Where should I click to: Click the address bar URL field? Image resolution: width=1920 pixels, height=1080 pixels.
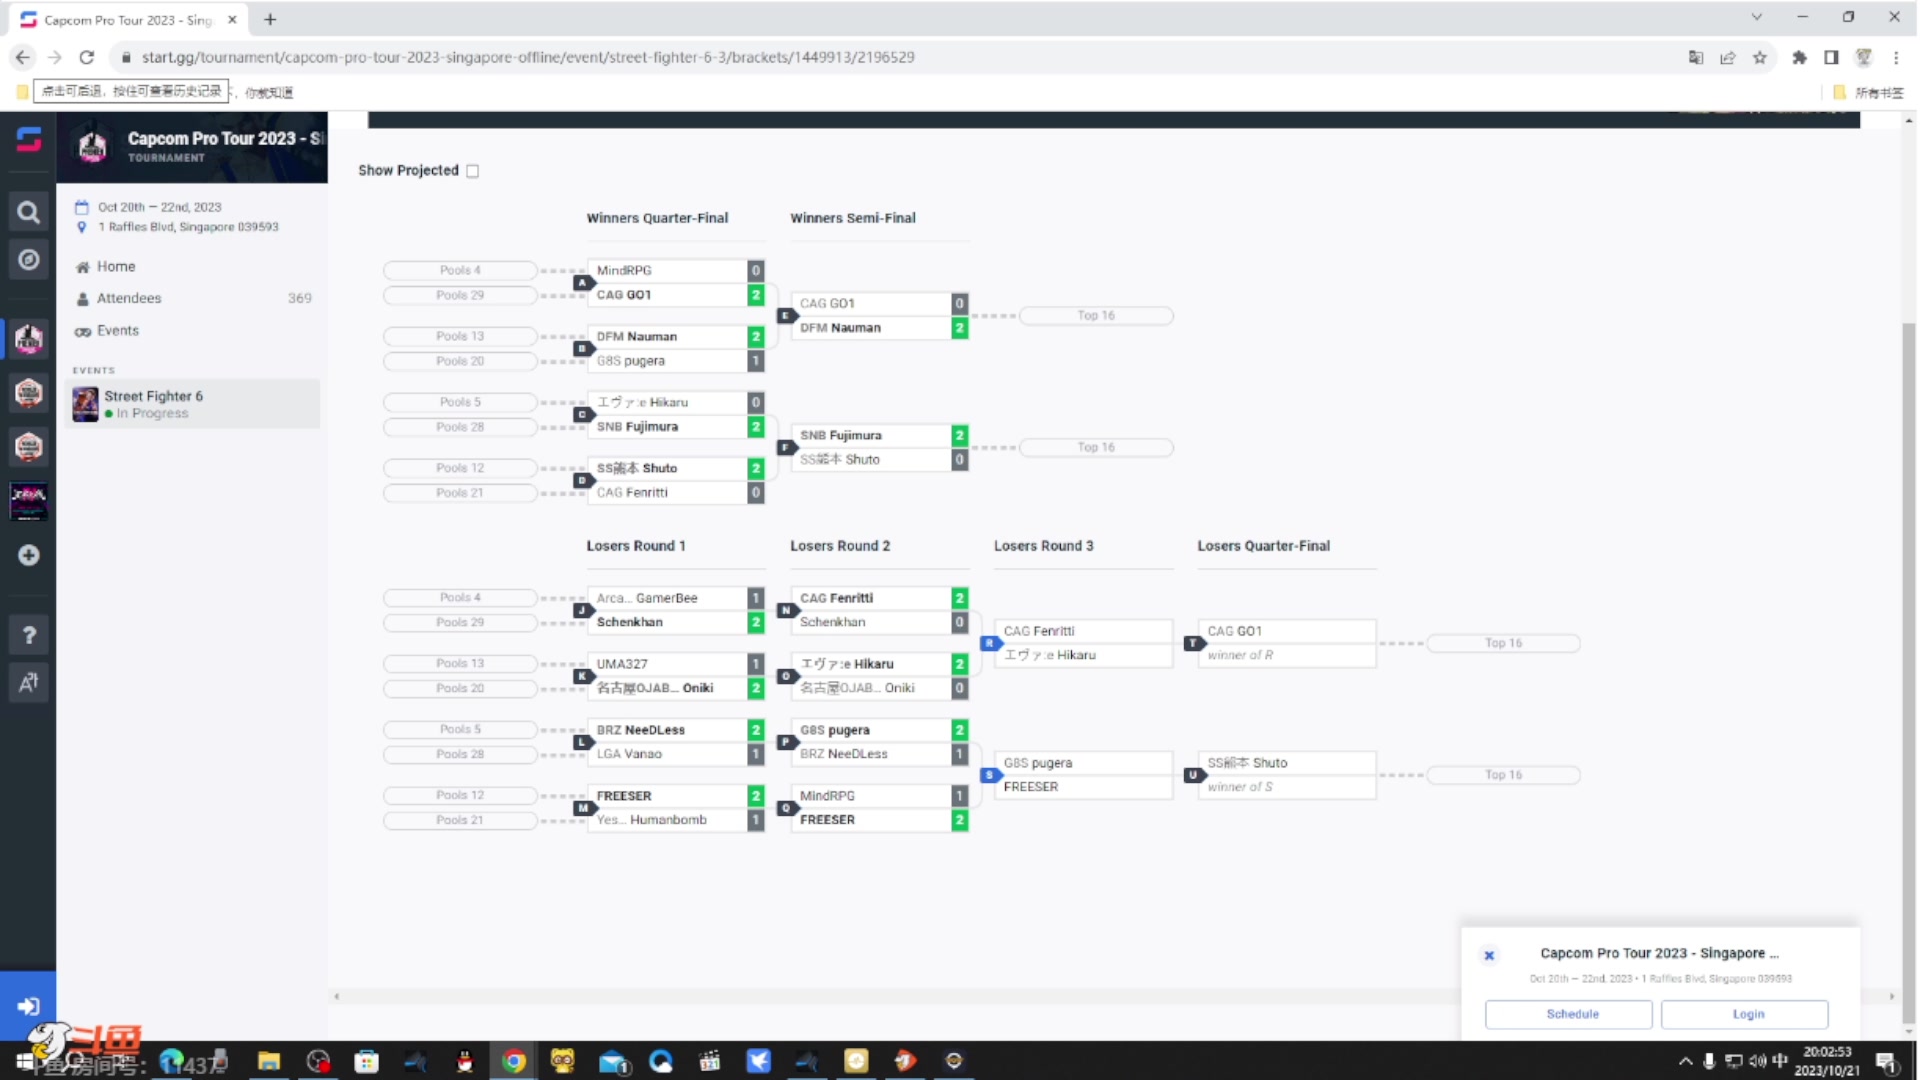(900, 58)
